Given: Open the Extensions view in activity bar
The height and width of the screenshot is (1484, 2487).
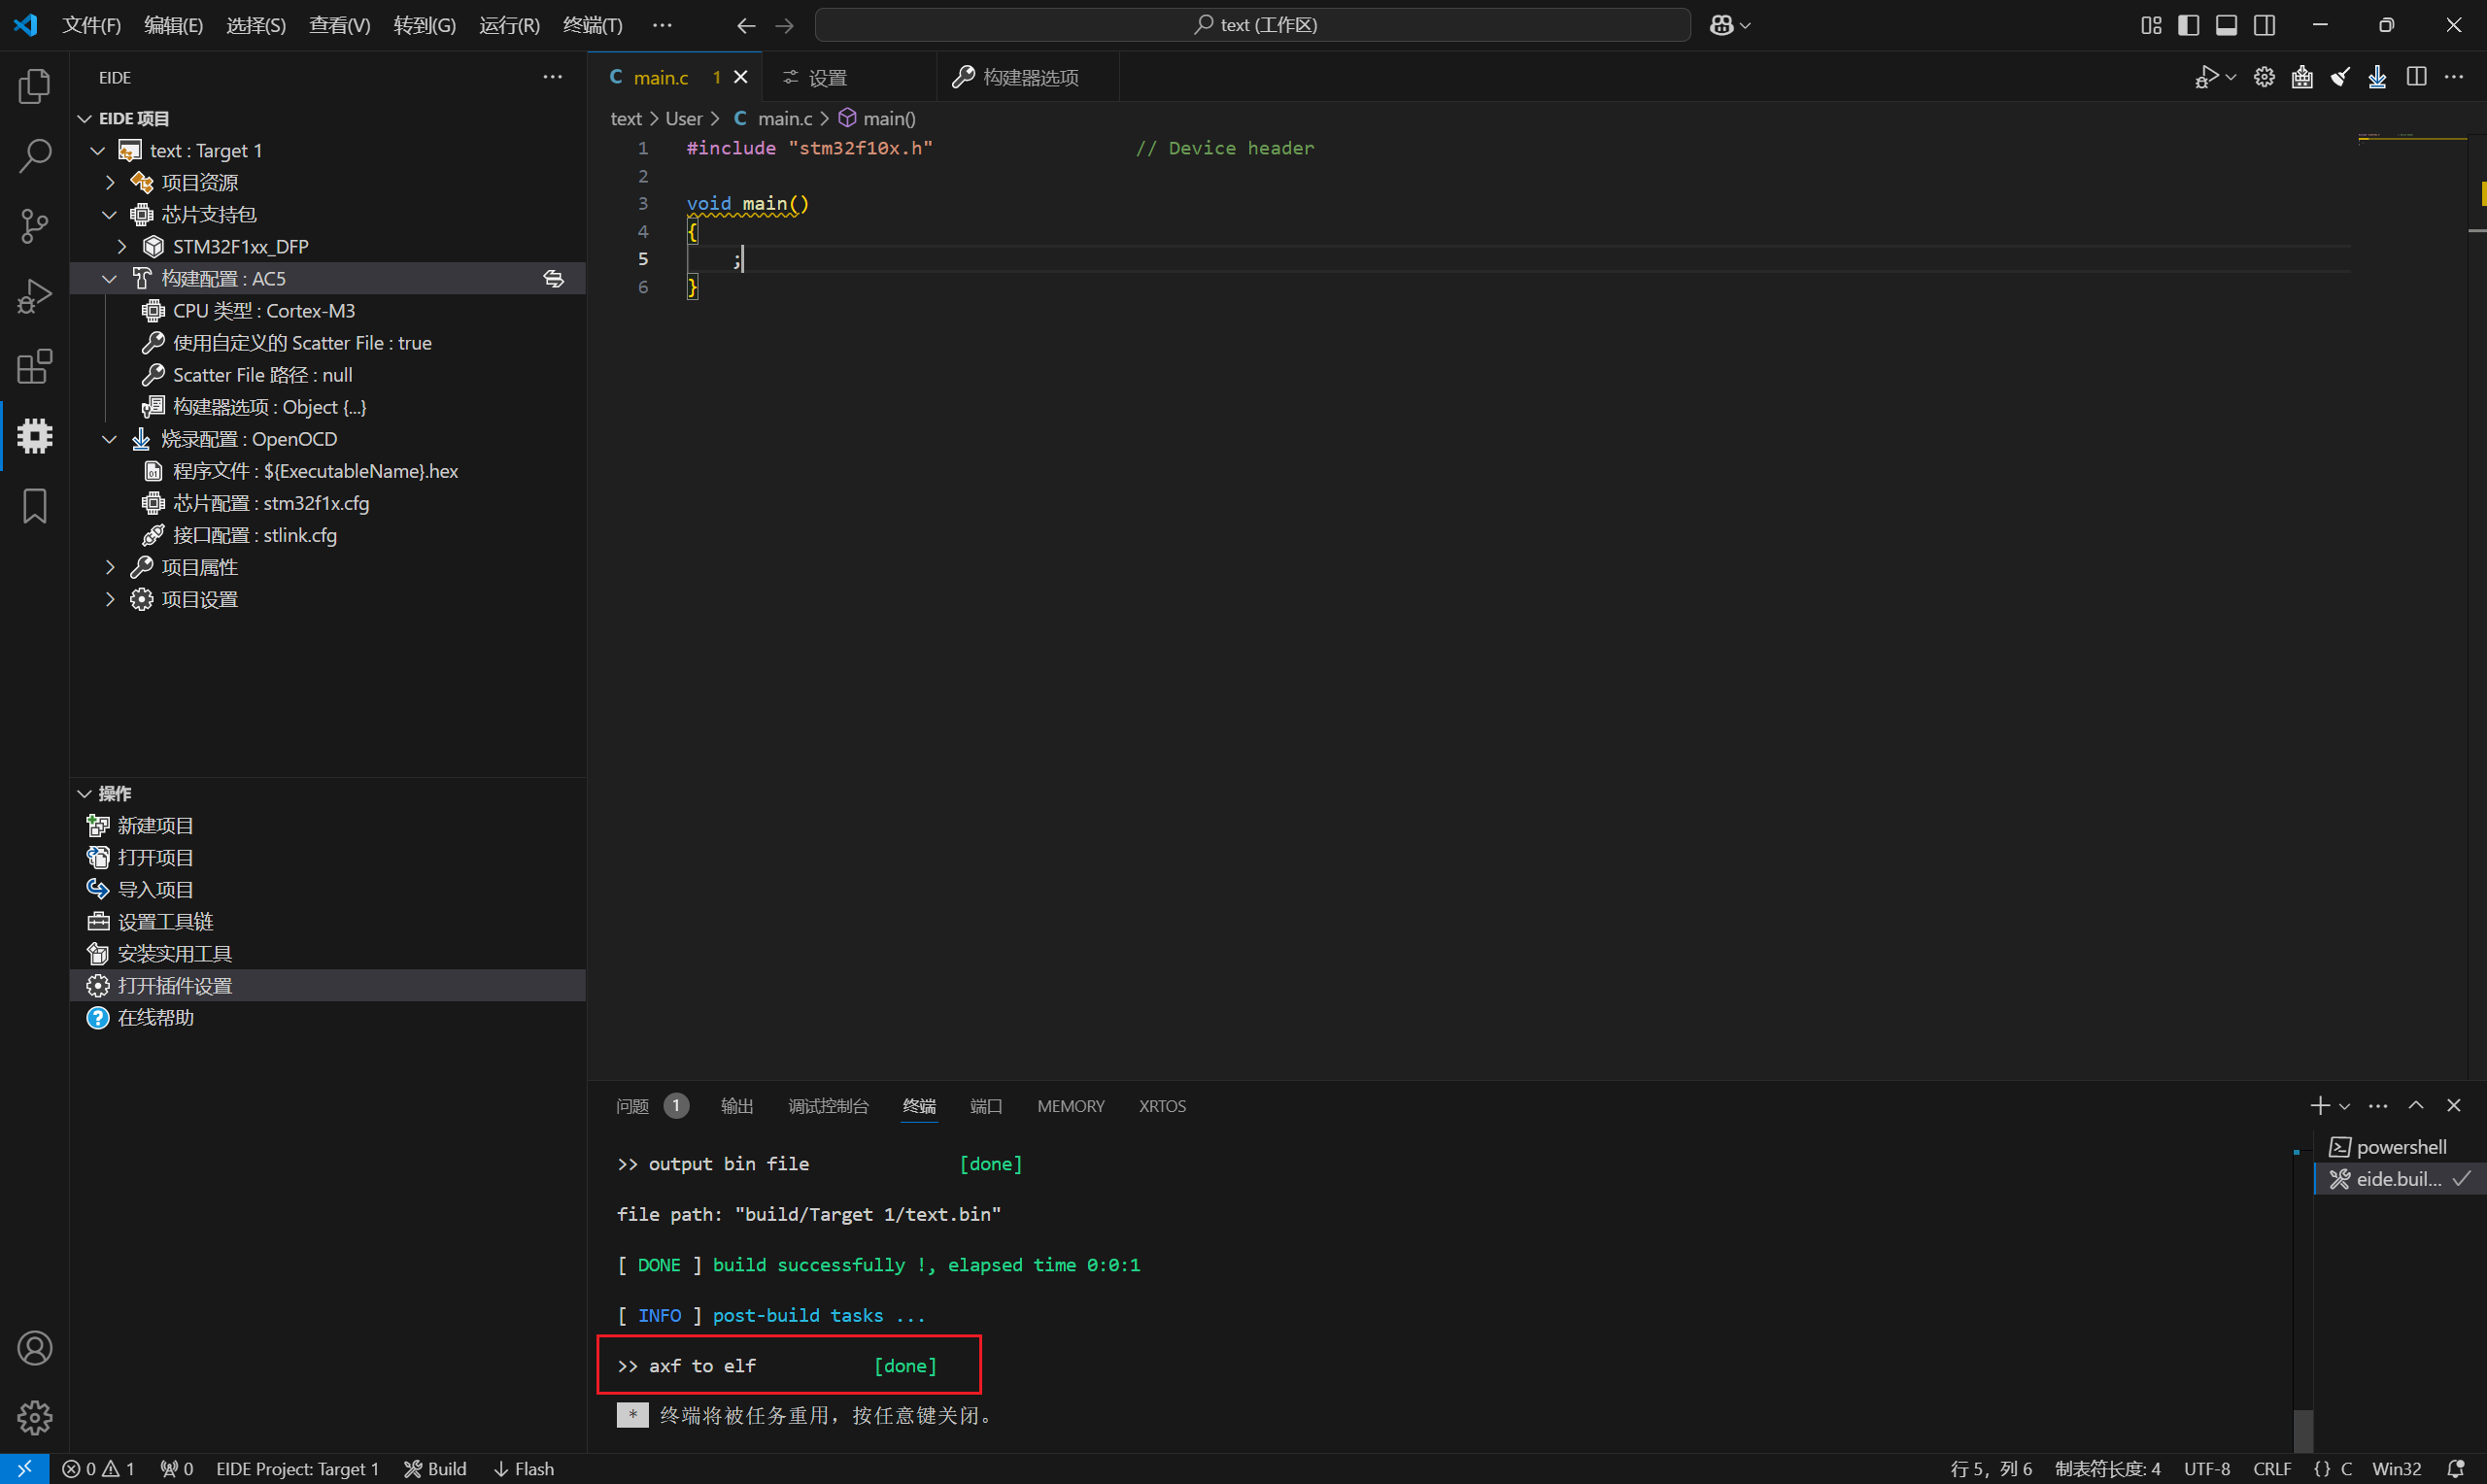Looking at the screenshot, I should click(34, 366).
